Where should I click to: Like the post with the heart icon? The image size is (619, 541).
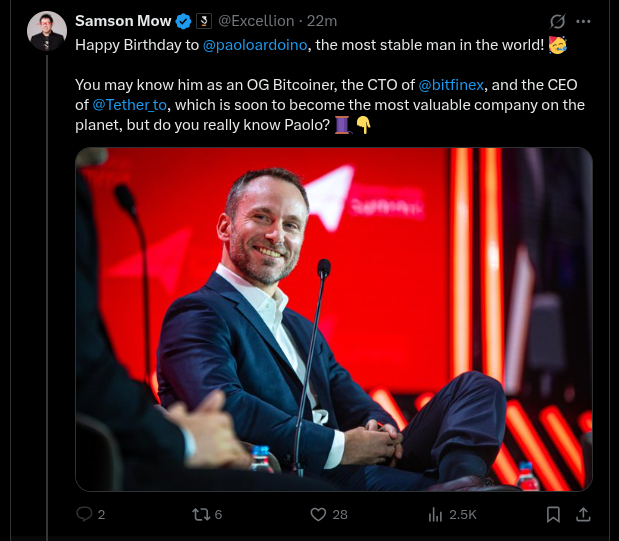(318, 514)
